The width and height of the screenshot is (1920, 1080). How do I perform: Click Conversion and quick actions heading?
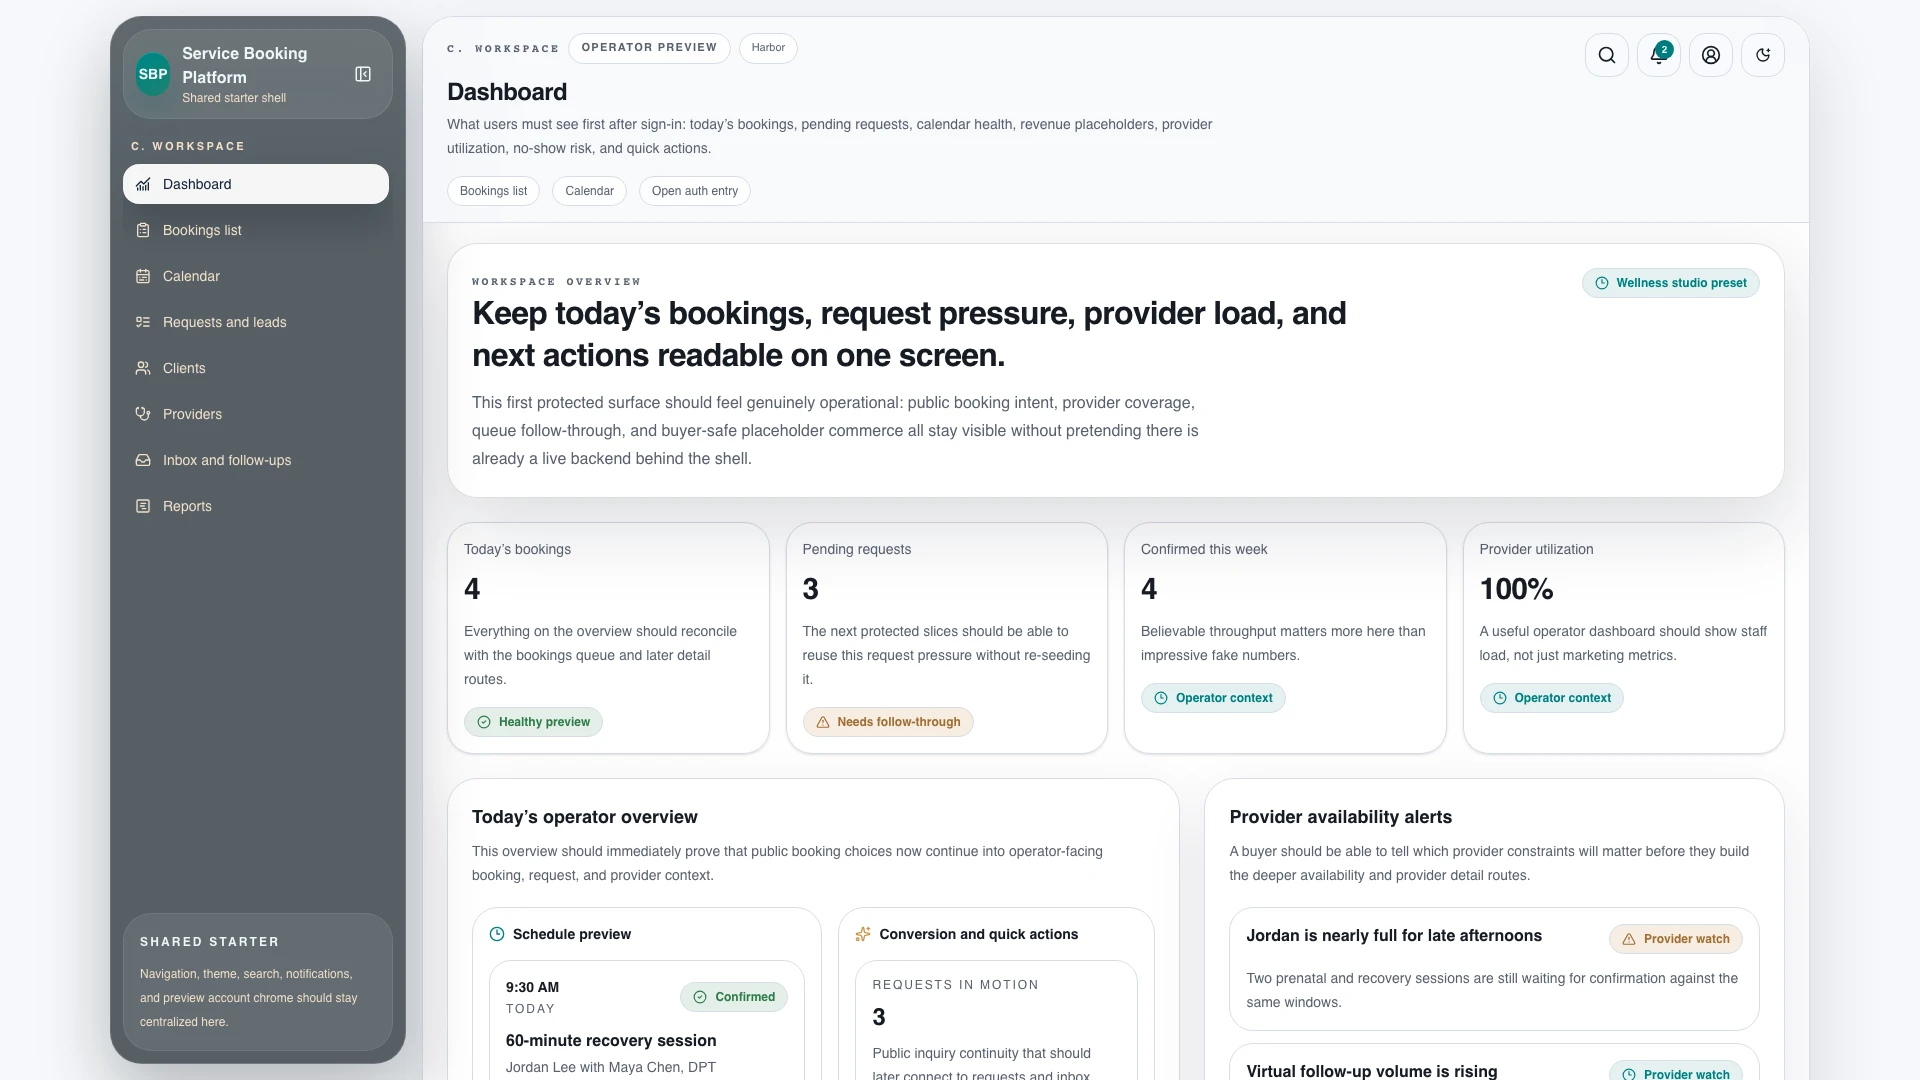[x=979, y=934]
